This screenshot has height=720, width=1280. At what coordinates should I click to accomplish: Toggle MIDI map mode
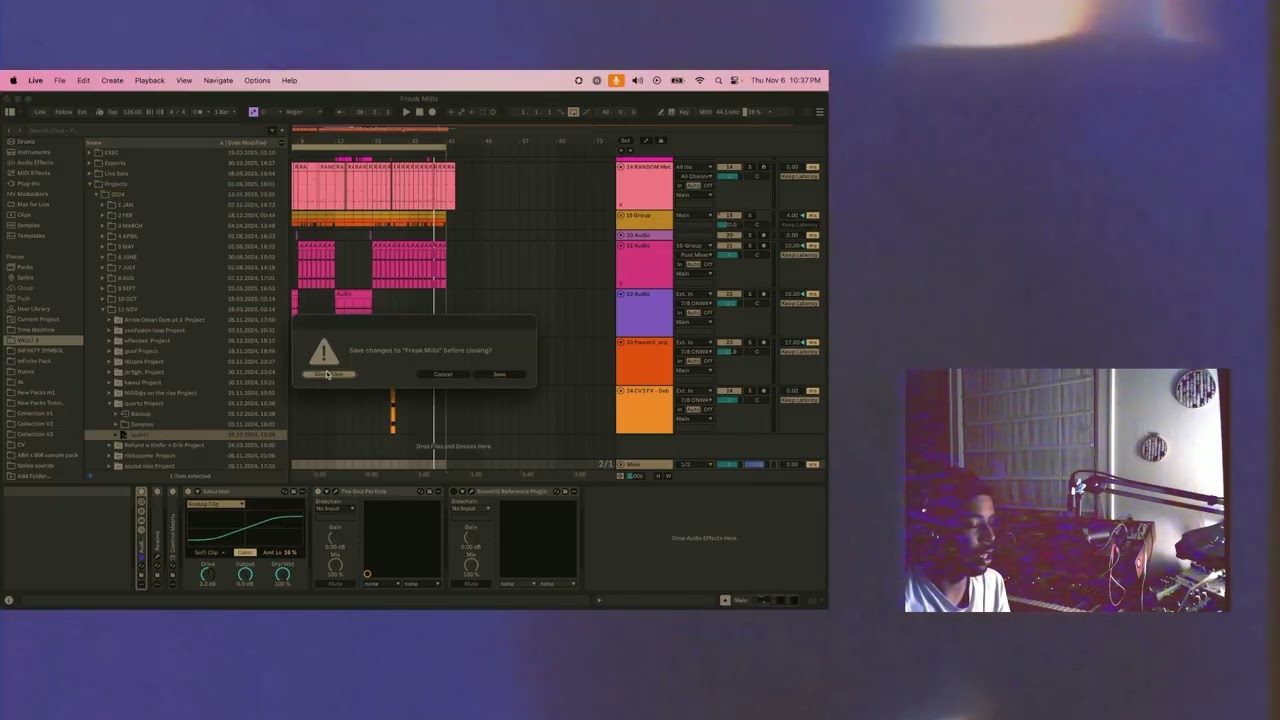[706, 112]
